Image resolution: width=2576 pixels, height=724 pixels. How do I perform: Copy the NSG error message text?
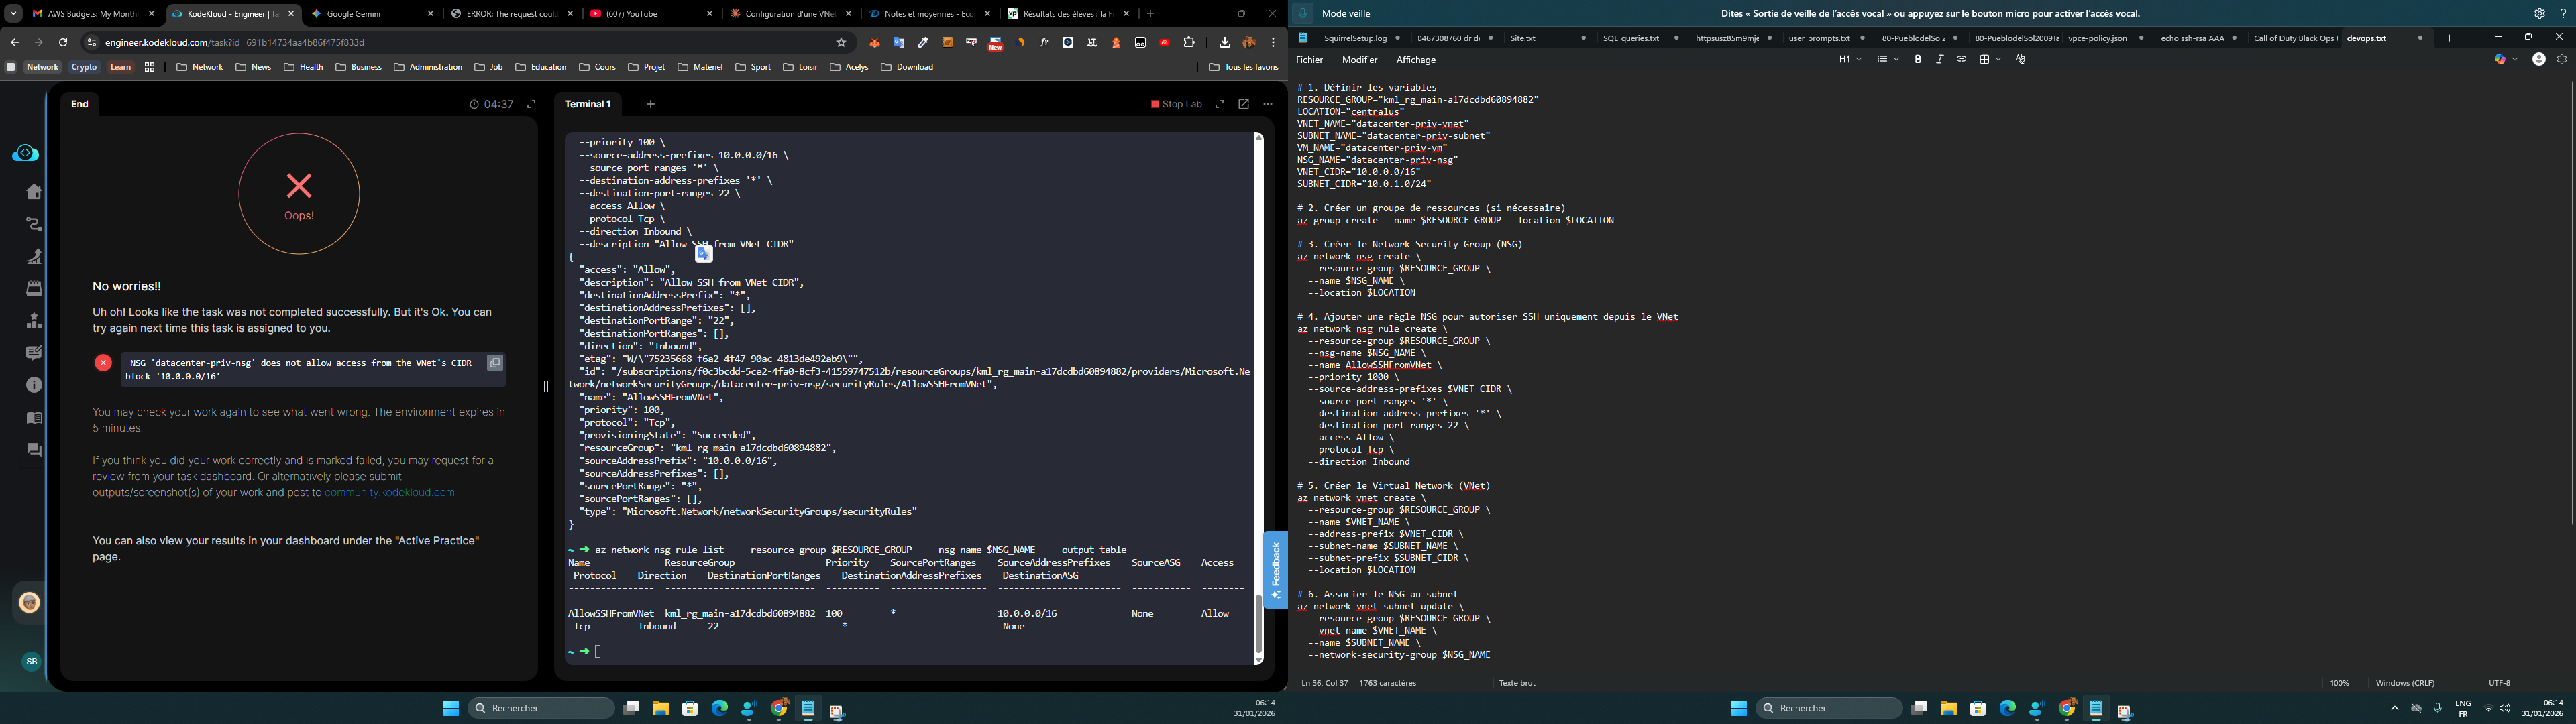coord(494,363)
